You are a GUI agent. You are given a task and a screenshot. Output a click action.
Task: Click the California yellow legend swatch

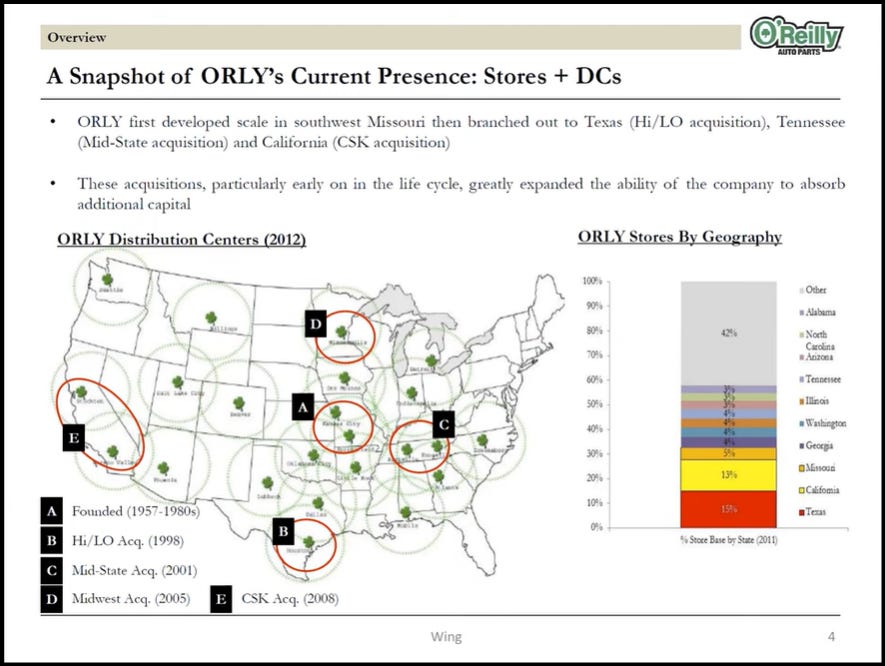click(801, 490)
